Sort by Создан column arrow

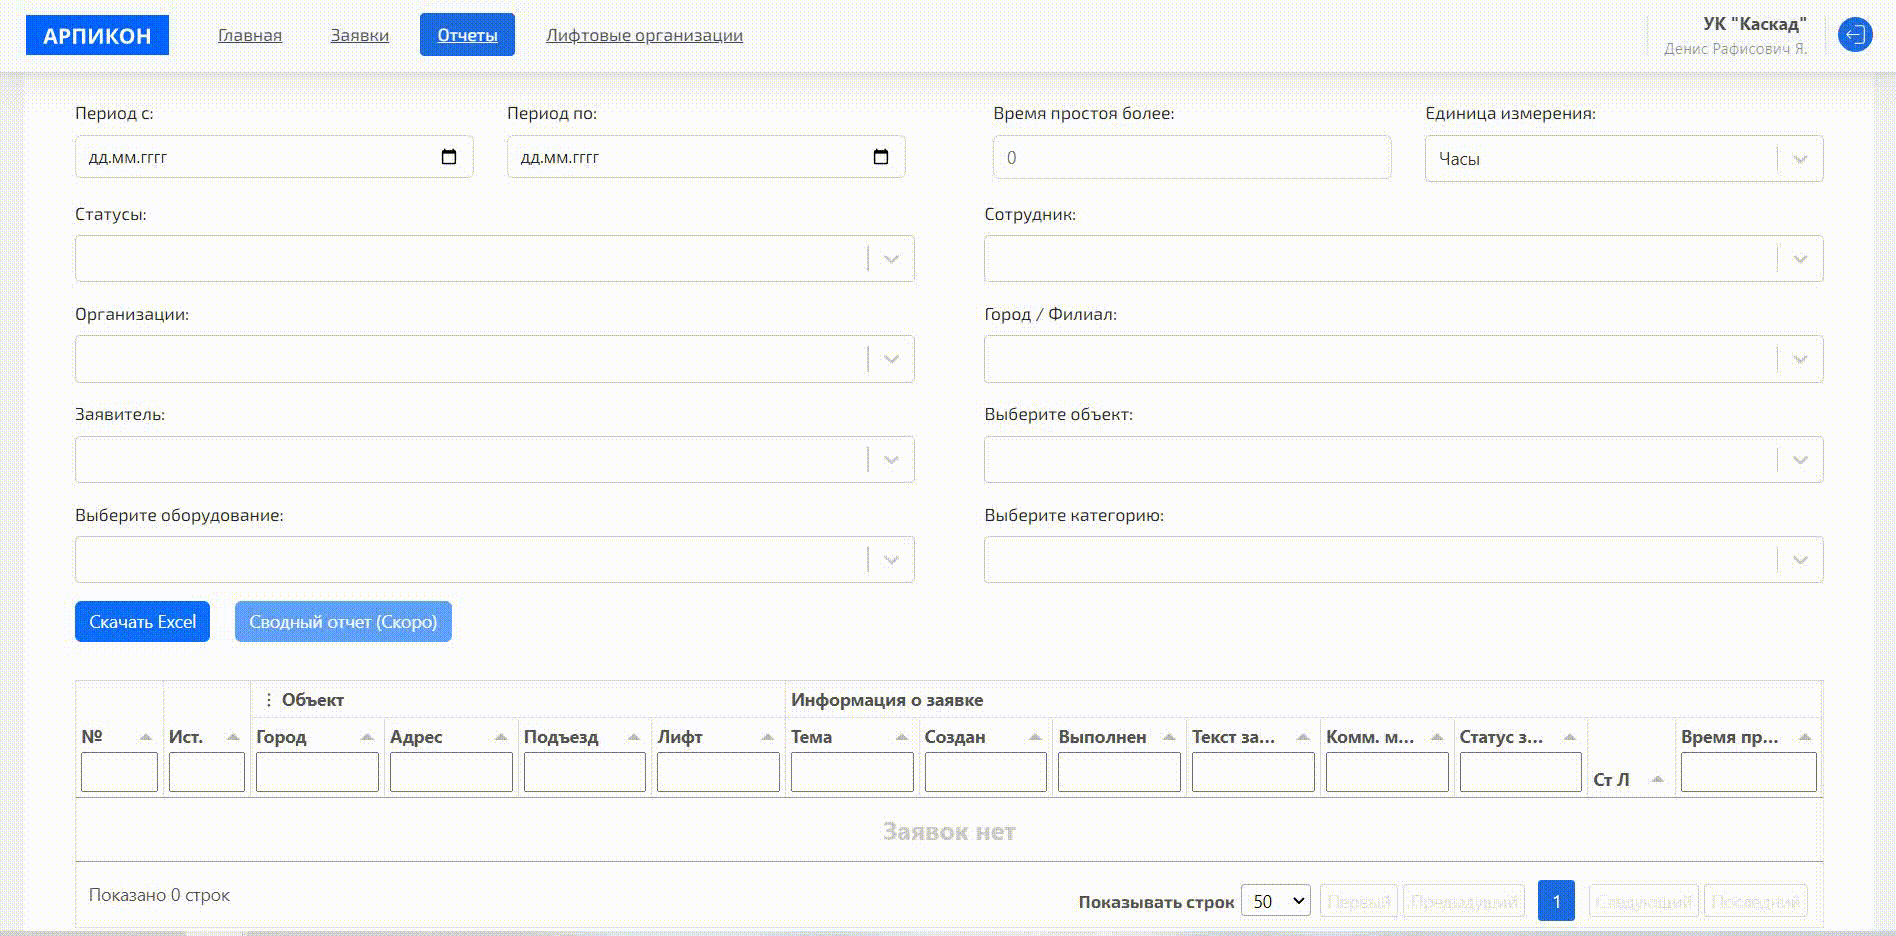(1035, 737)
